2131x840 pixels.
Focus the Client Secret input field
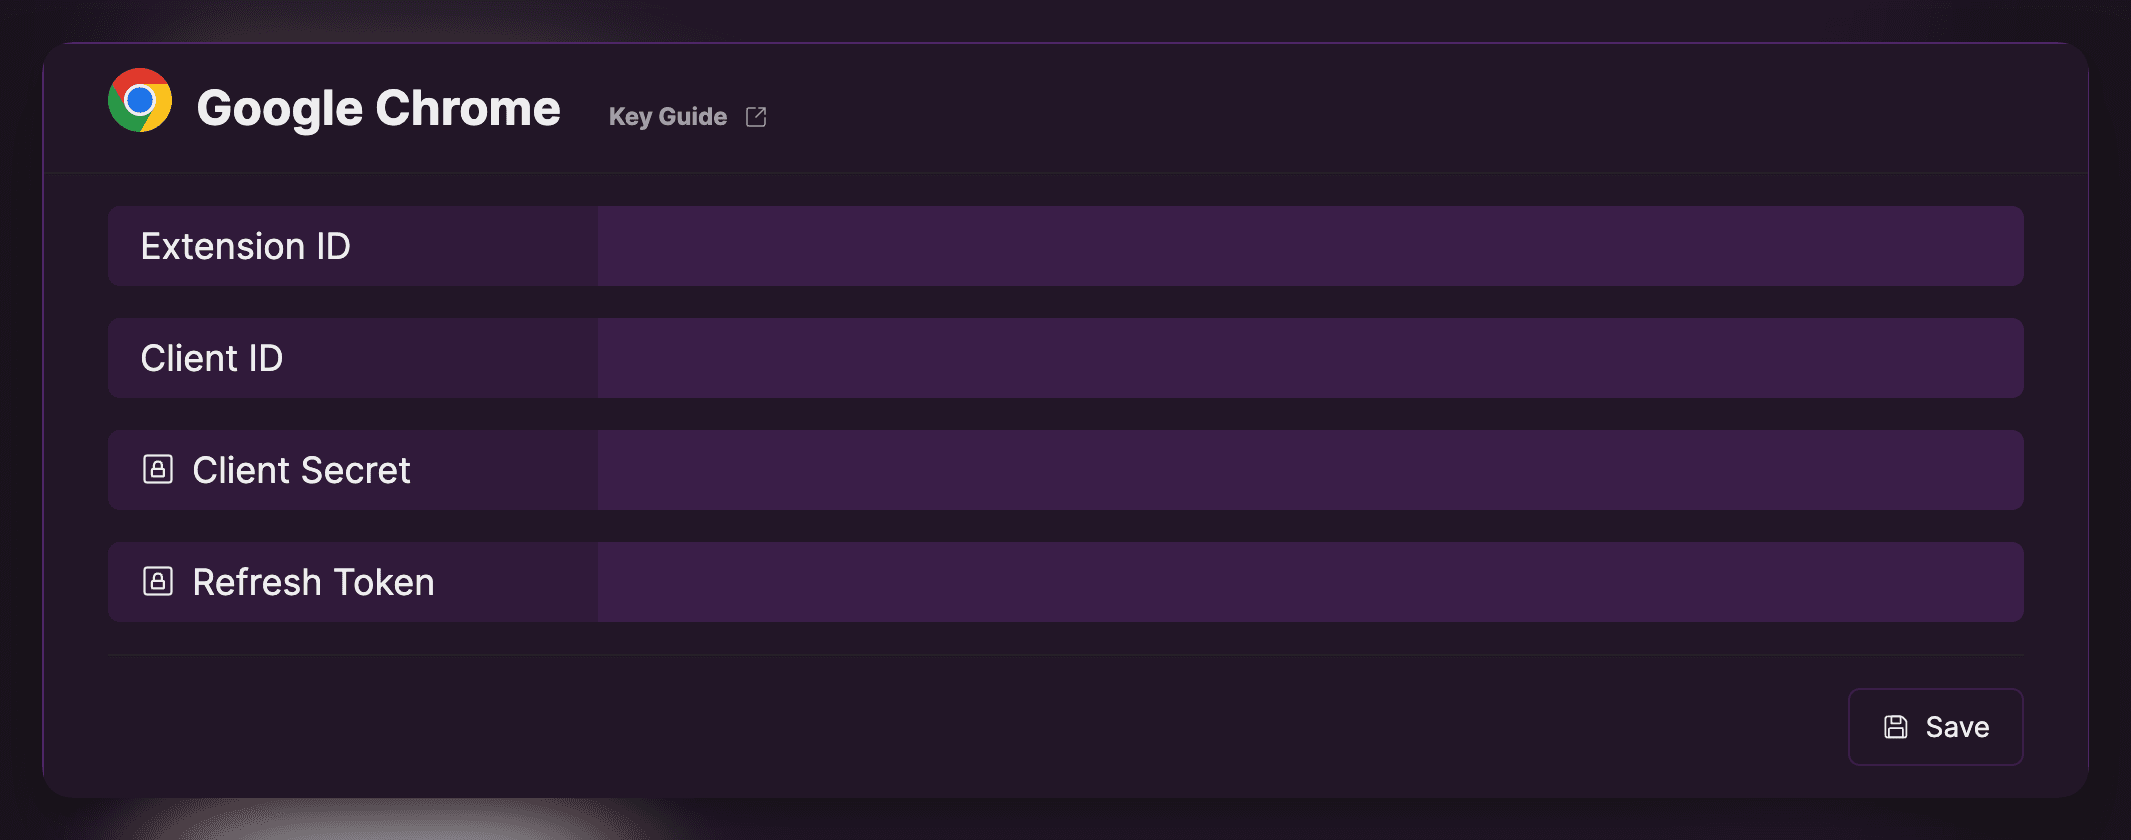pyautogui.click(x=1310, y=470)
